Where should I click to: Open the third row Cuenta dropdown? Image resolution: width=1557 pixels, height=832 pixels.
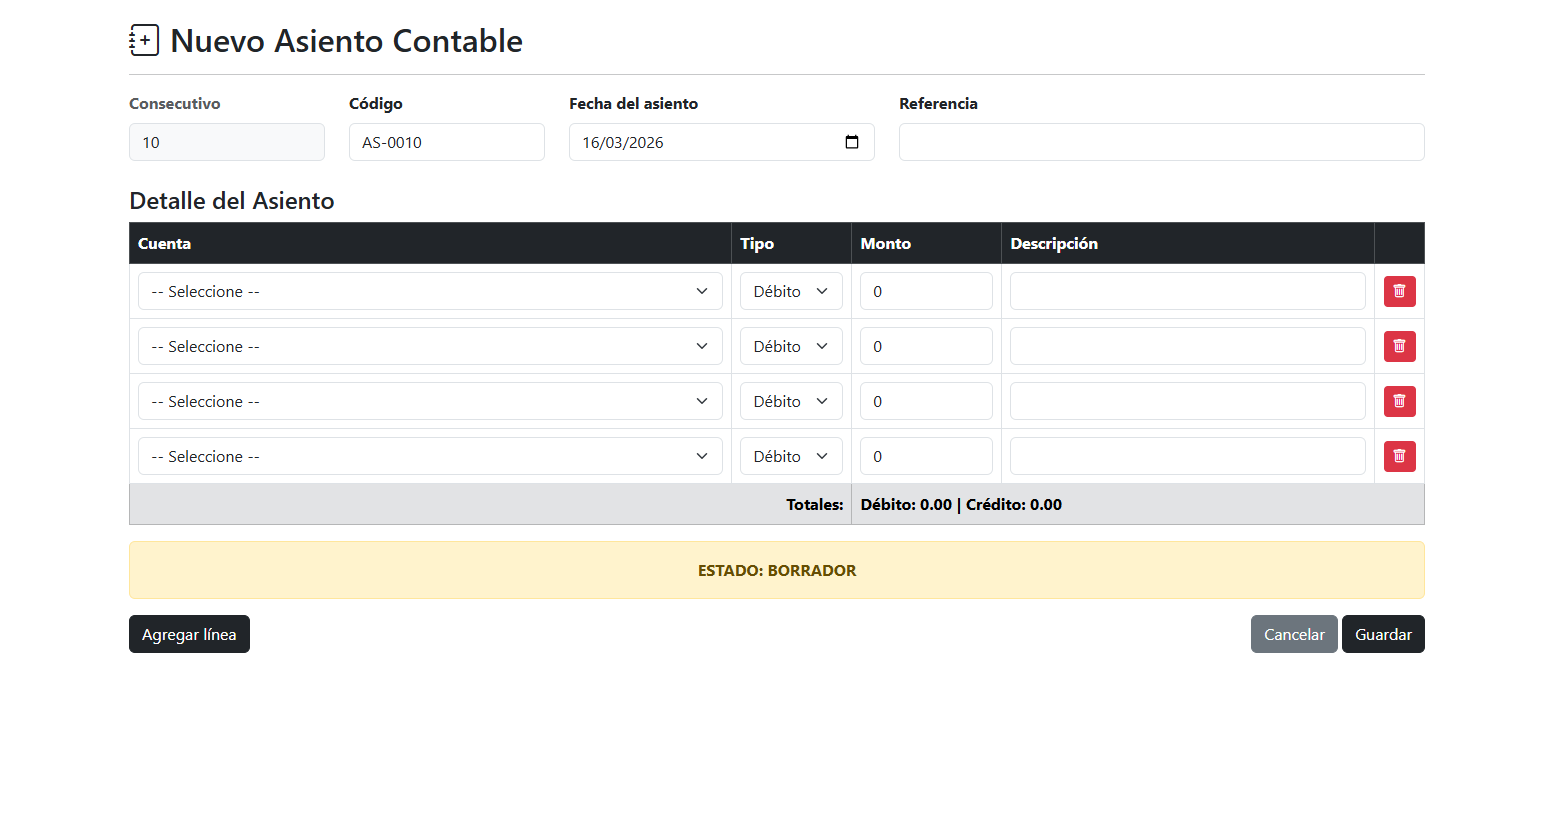pyautogui.click(x=430, y=401)
